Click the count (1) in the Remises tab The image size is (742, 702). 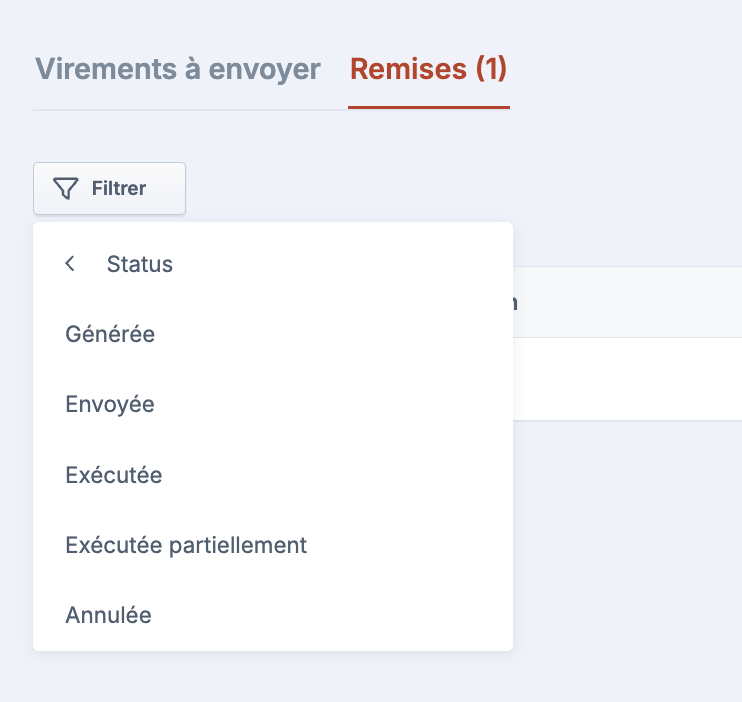(x=491, y=69)
